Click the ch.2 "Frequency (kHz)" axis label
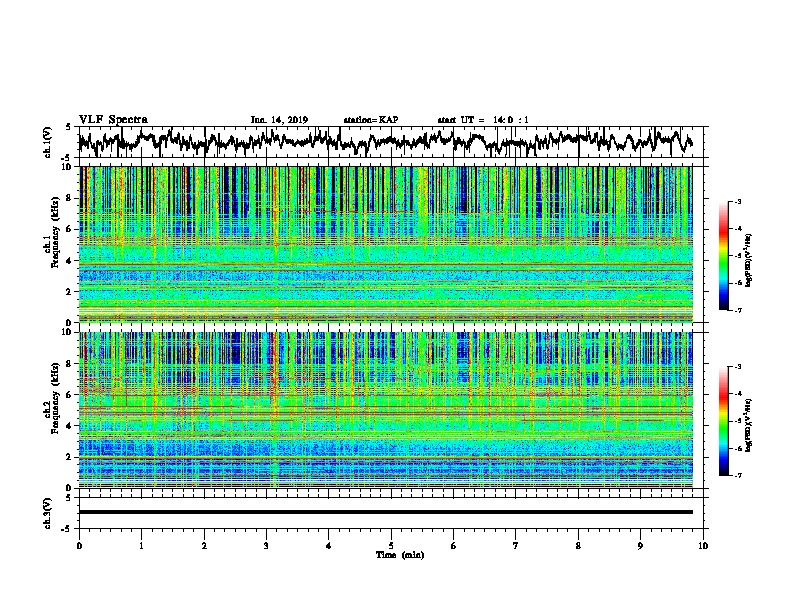Image resolution: width=792 pixels, height=612 pixels. 55,398
